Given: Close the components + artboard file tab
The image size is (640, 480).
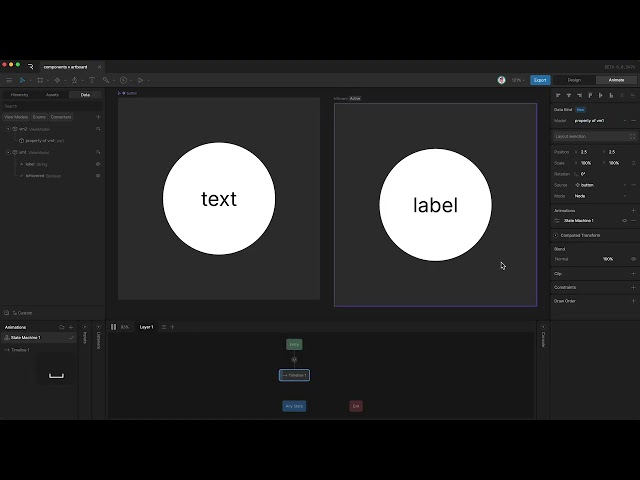Looking at the screenshot, I should [100, 67].
